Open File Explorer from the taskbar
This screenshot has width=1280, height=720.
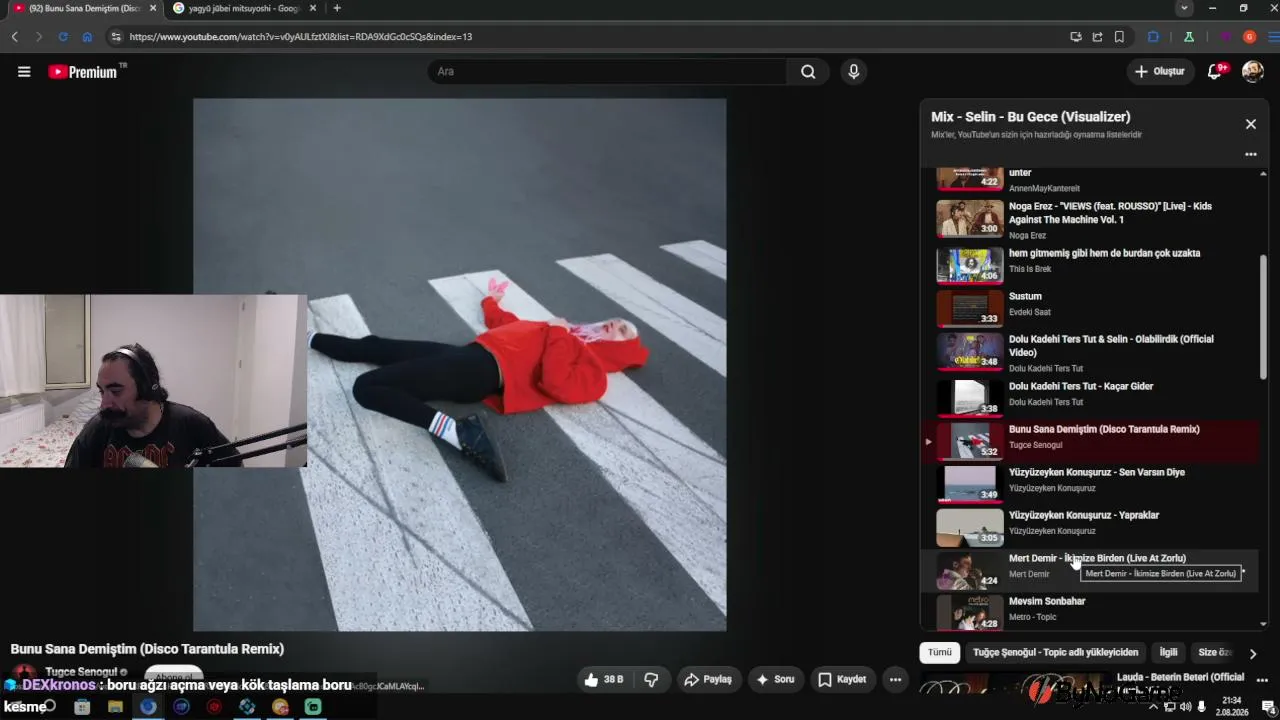pos(115,707)
